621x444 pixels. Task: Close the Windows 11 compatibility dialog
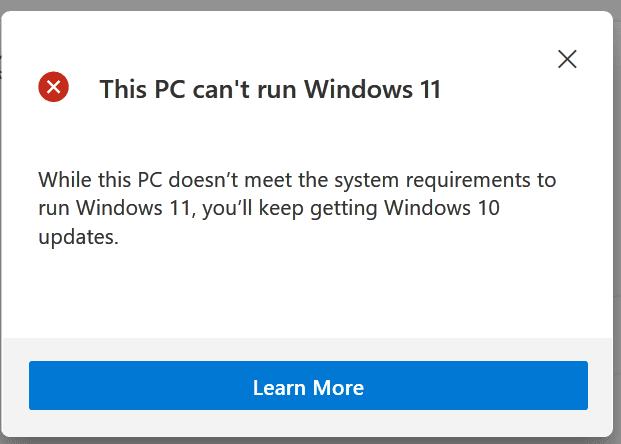[567, 59]
